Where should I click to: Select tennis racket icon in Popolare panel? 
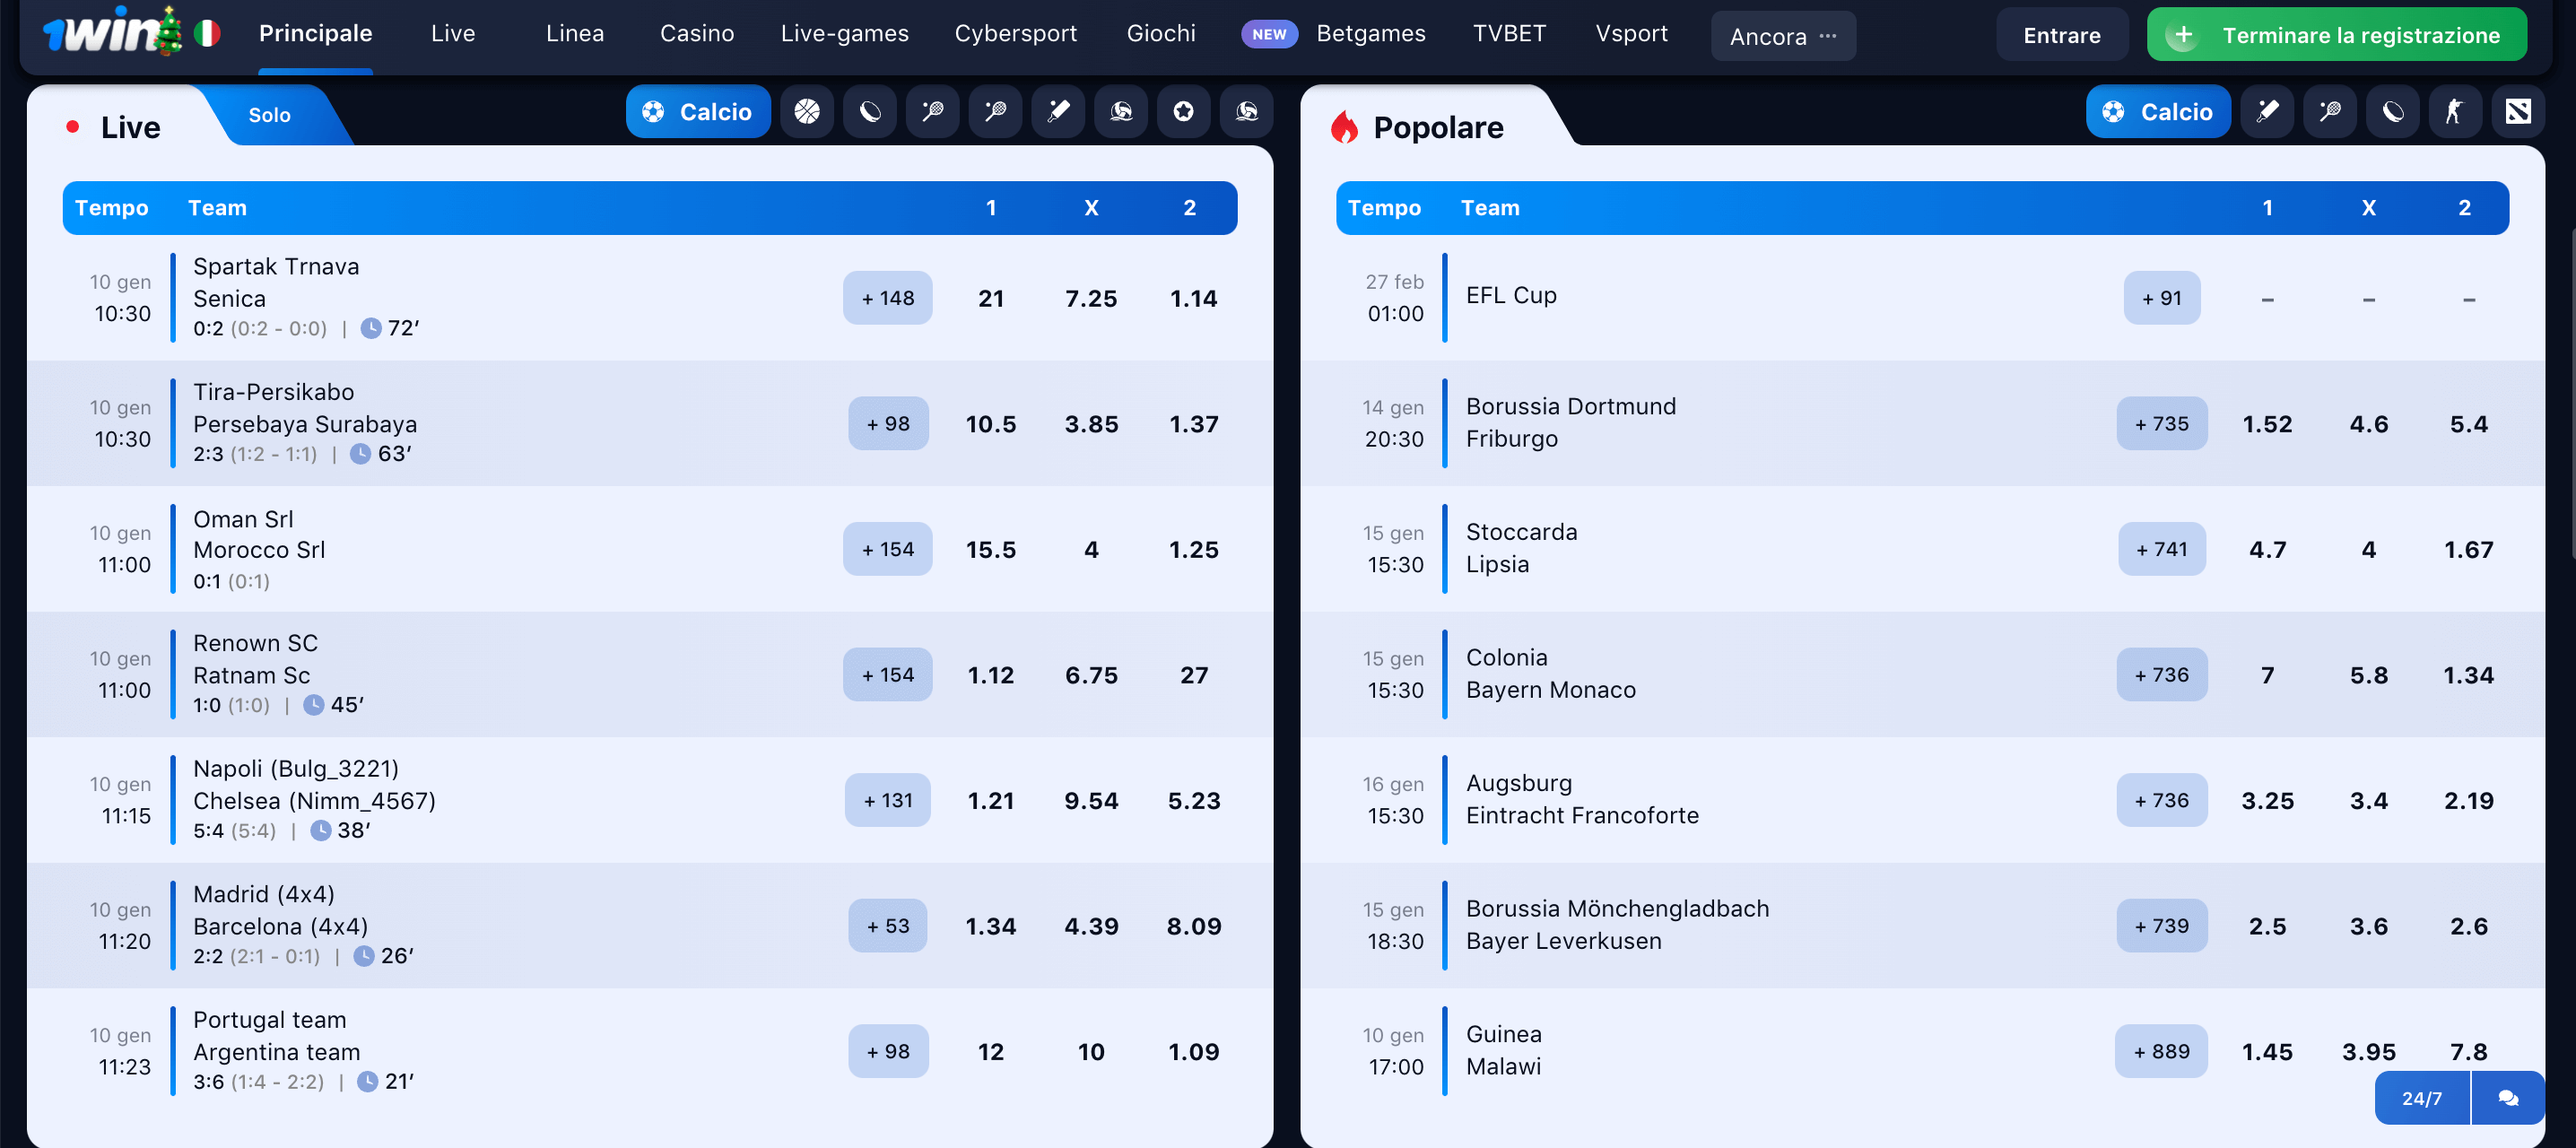tap(2330, 111)
